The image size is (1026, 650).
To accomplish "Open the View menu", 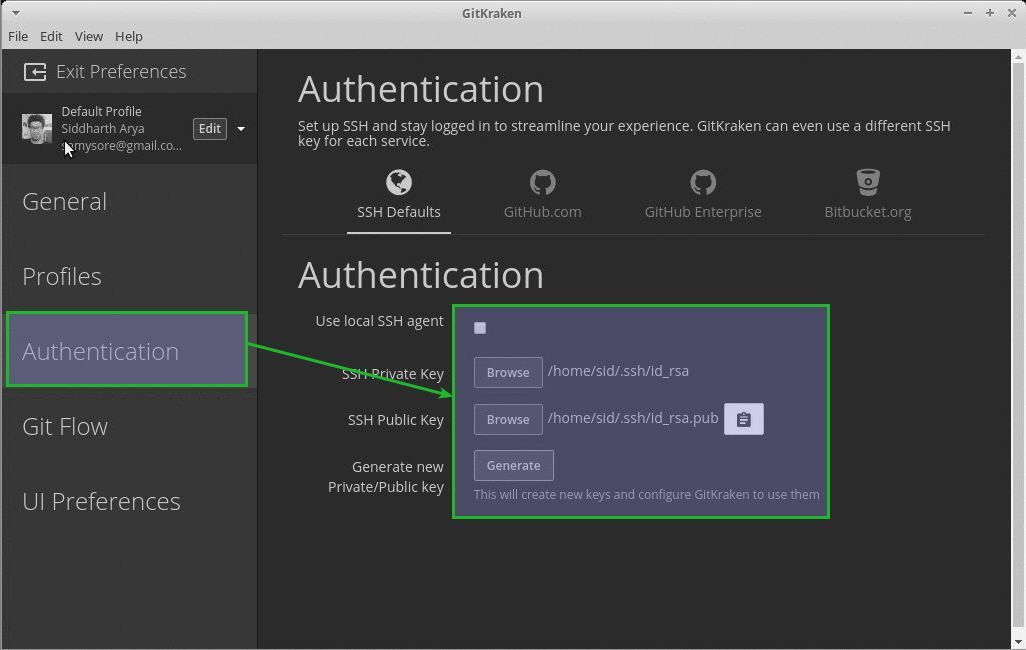I will point(88,37).
